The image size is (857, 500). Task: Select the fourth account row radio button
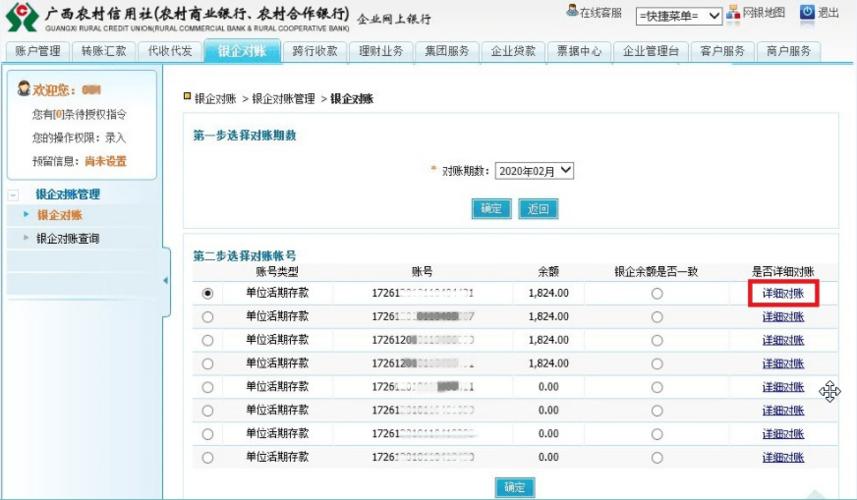207,364
